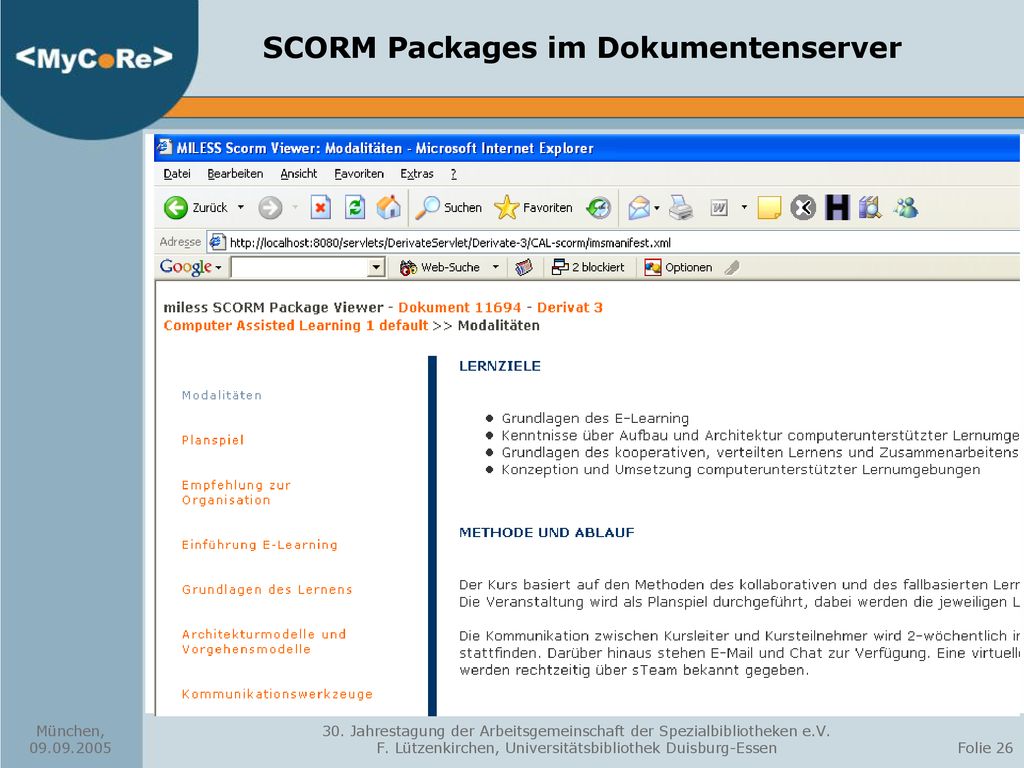This screenshot has width=1024, height=768.
Task: Expand the Google search box dropdown
Action: [376, 267]
